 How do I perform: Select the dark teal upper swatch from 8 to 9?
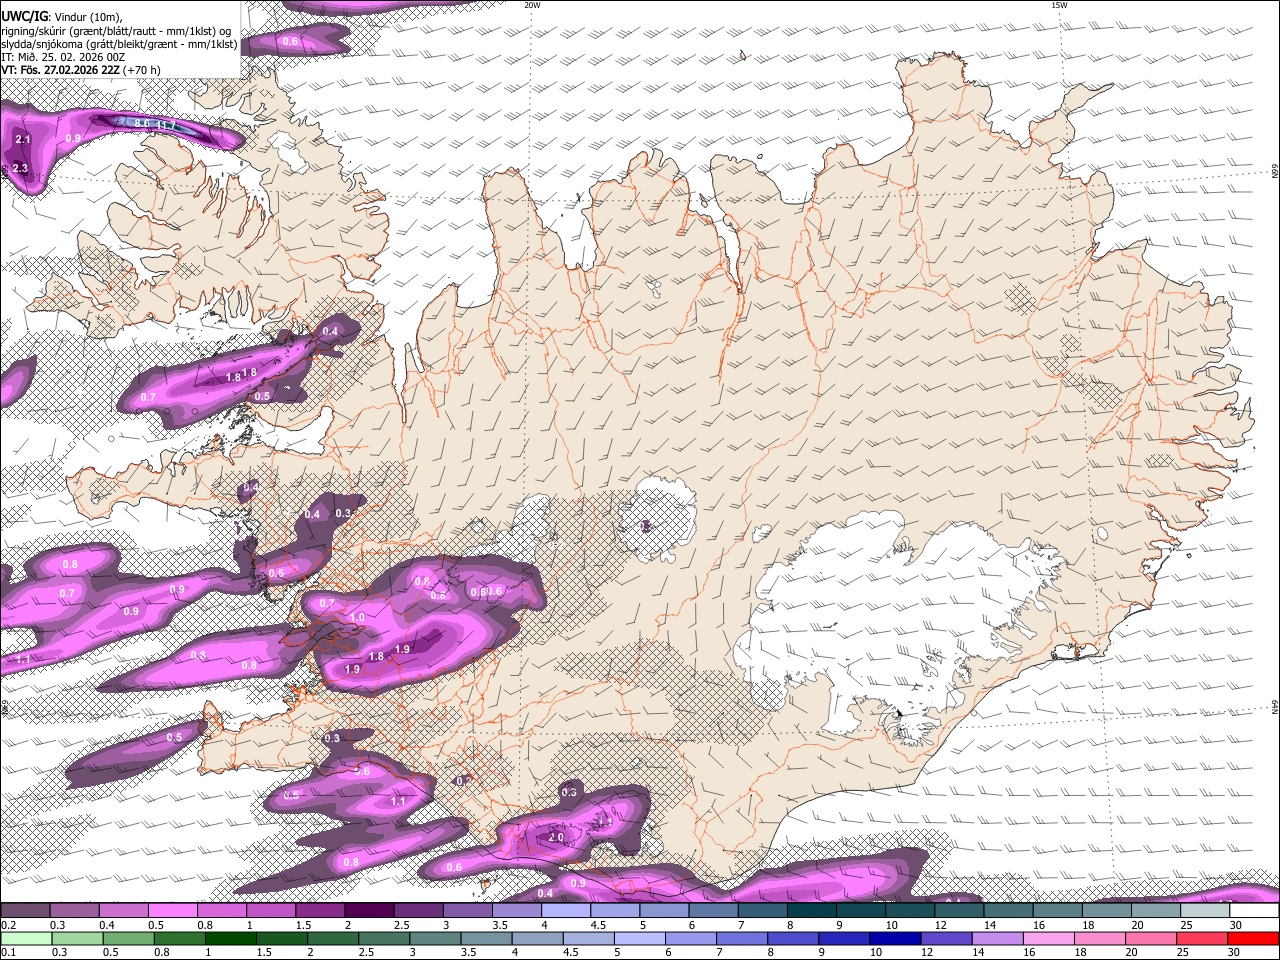(x=811, y=911)
